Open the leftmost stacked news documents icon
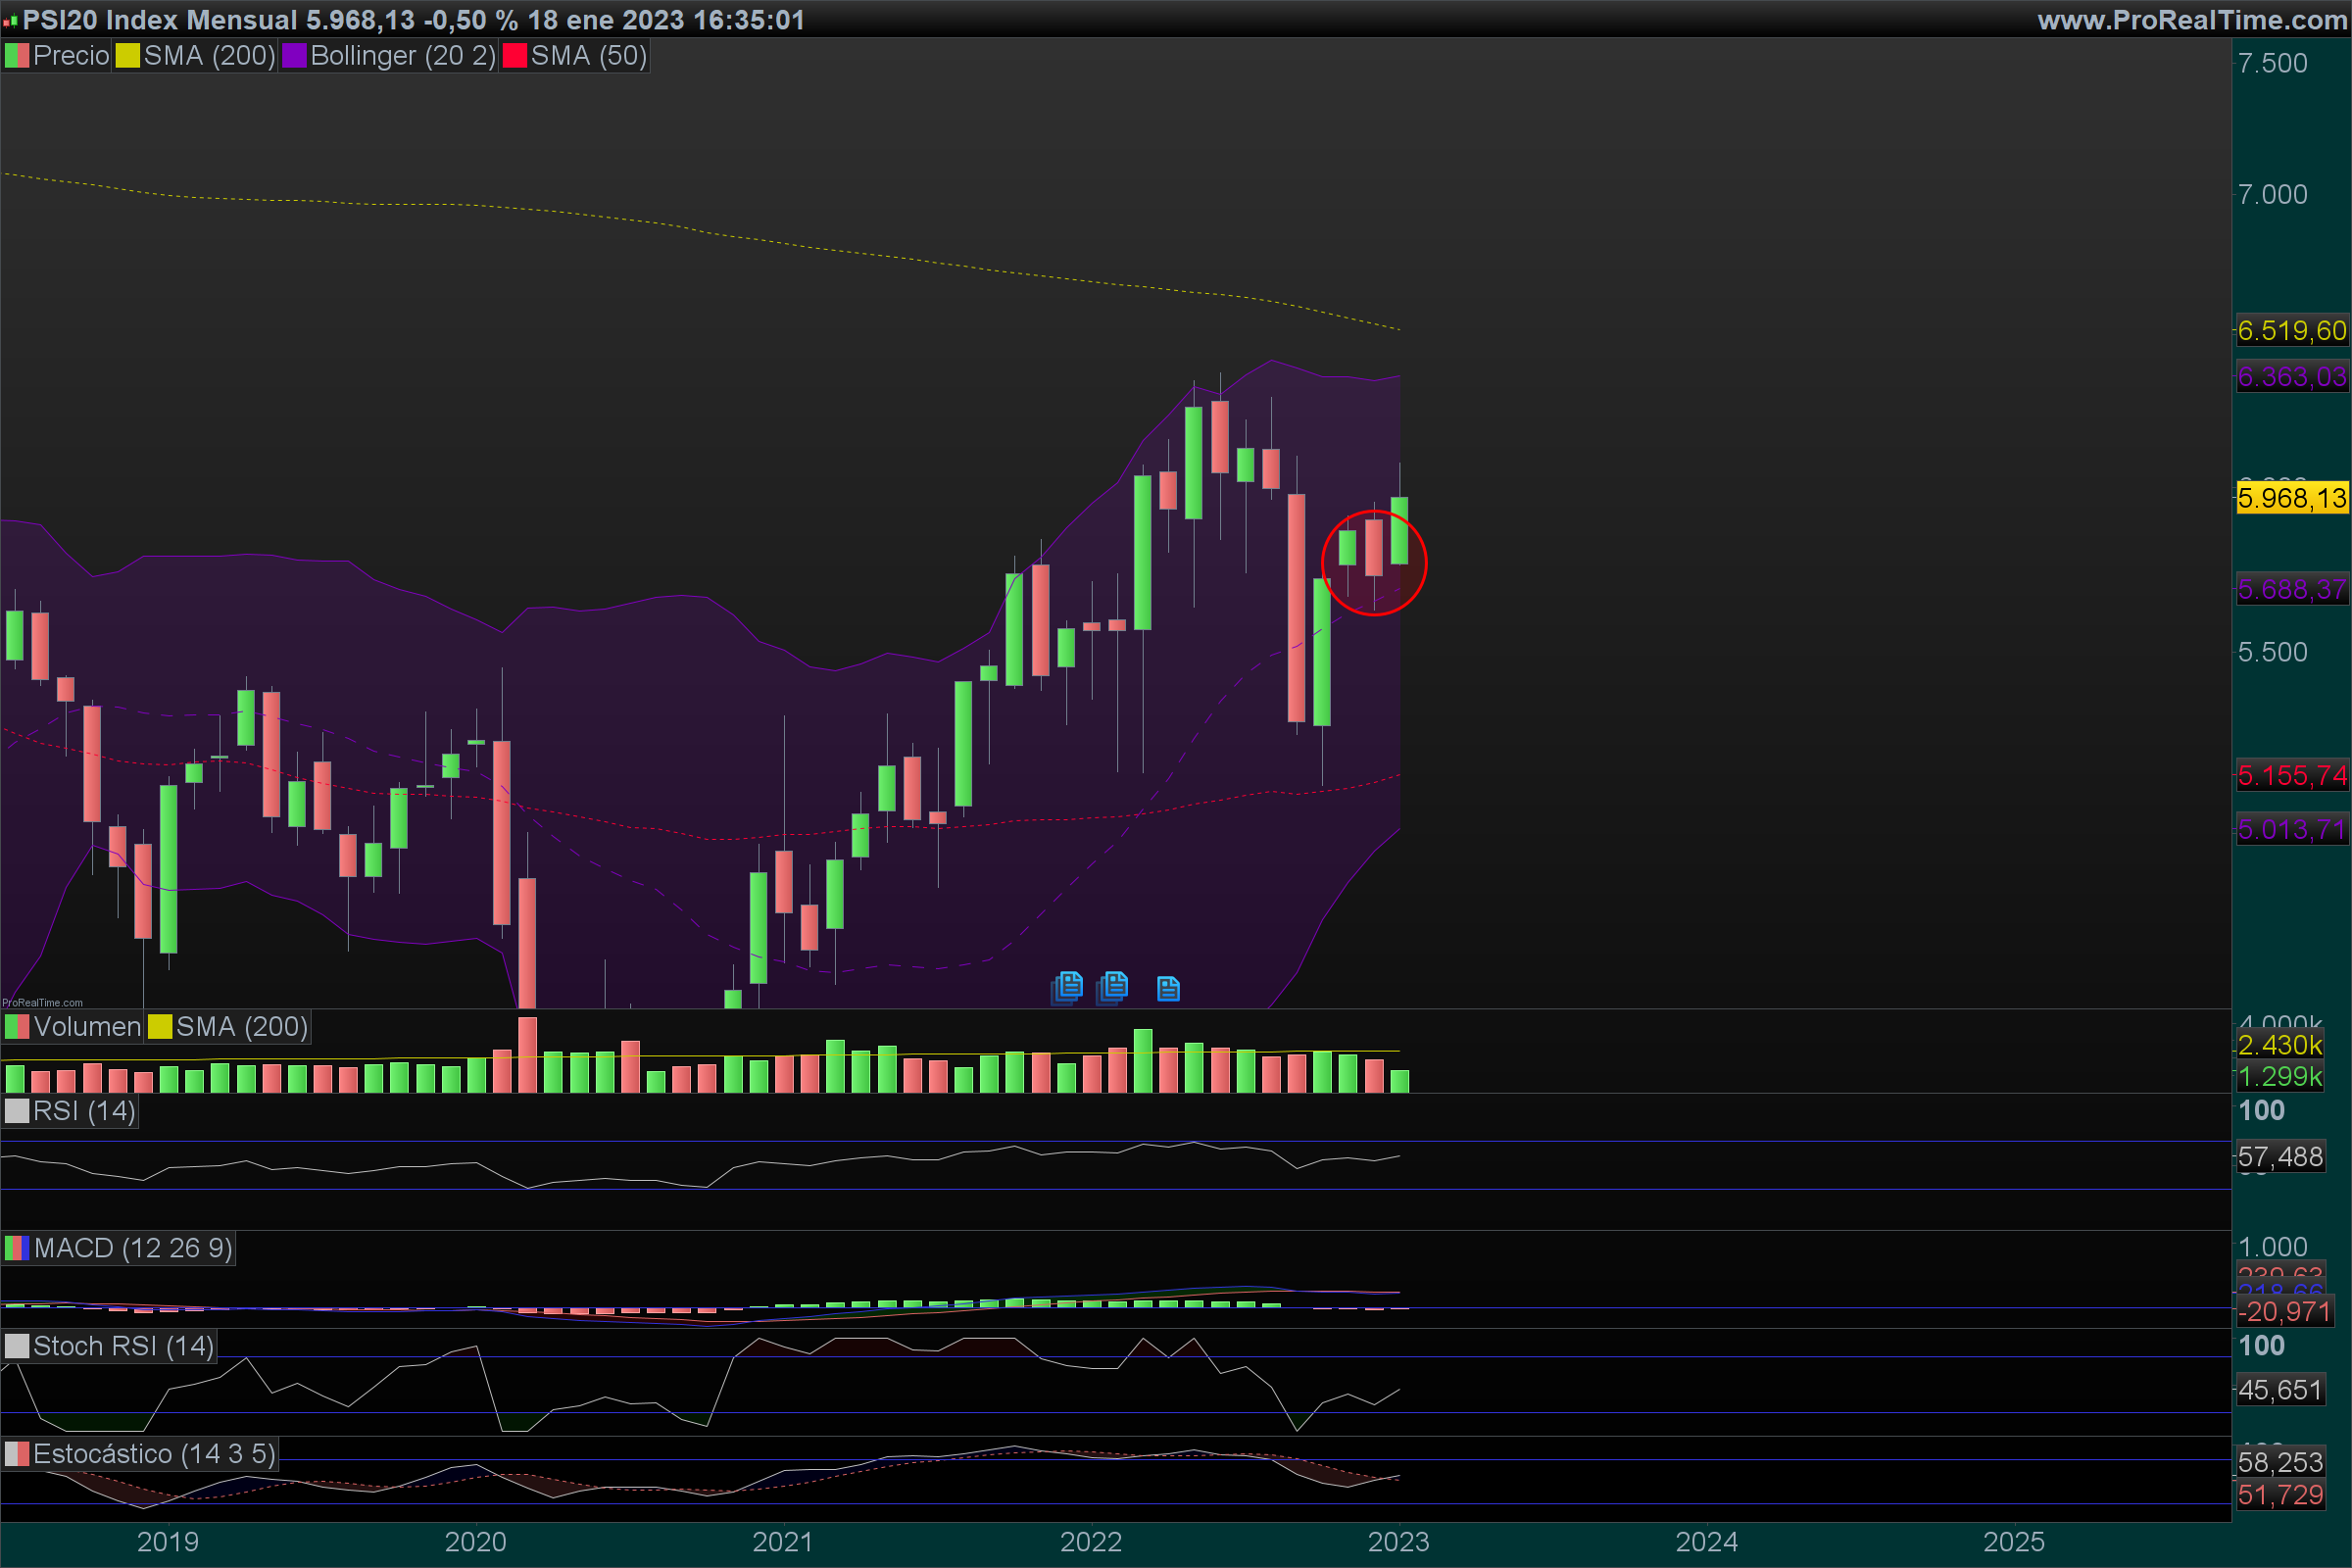The image size is (2352, 1568). click(1067, 987)
